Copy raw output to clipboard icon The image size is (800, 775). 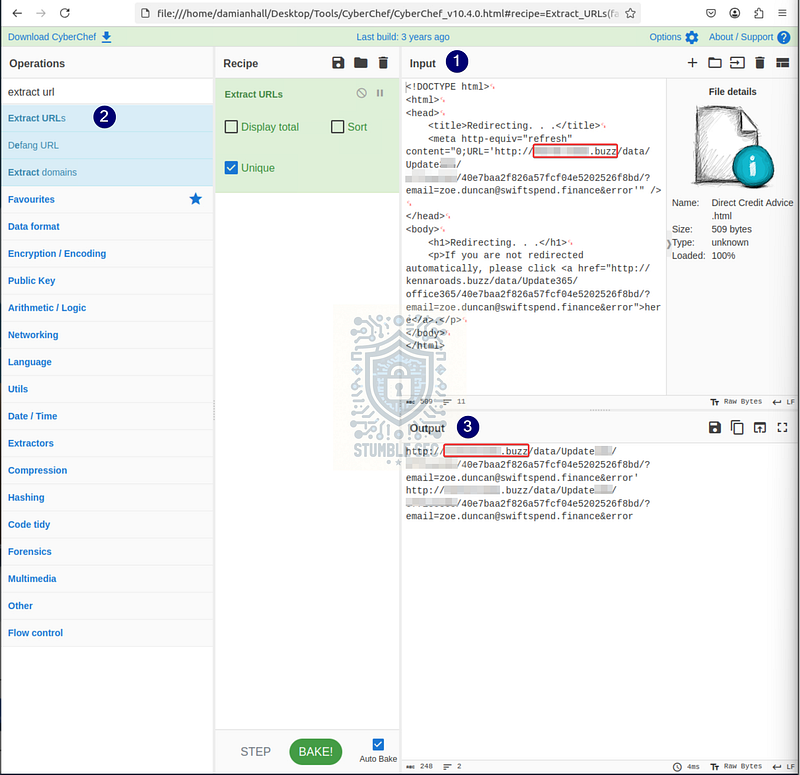click(737, 428)
